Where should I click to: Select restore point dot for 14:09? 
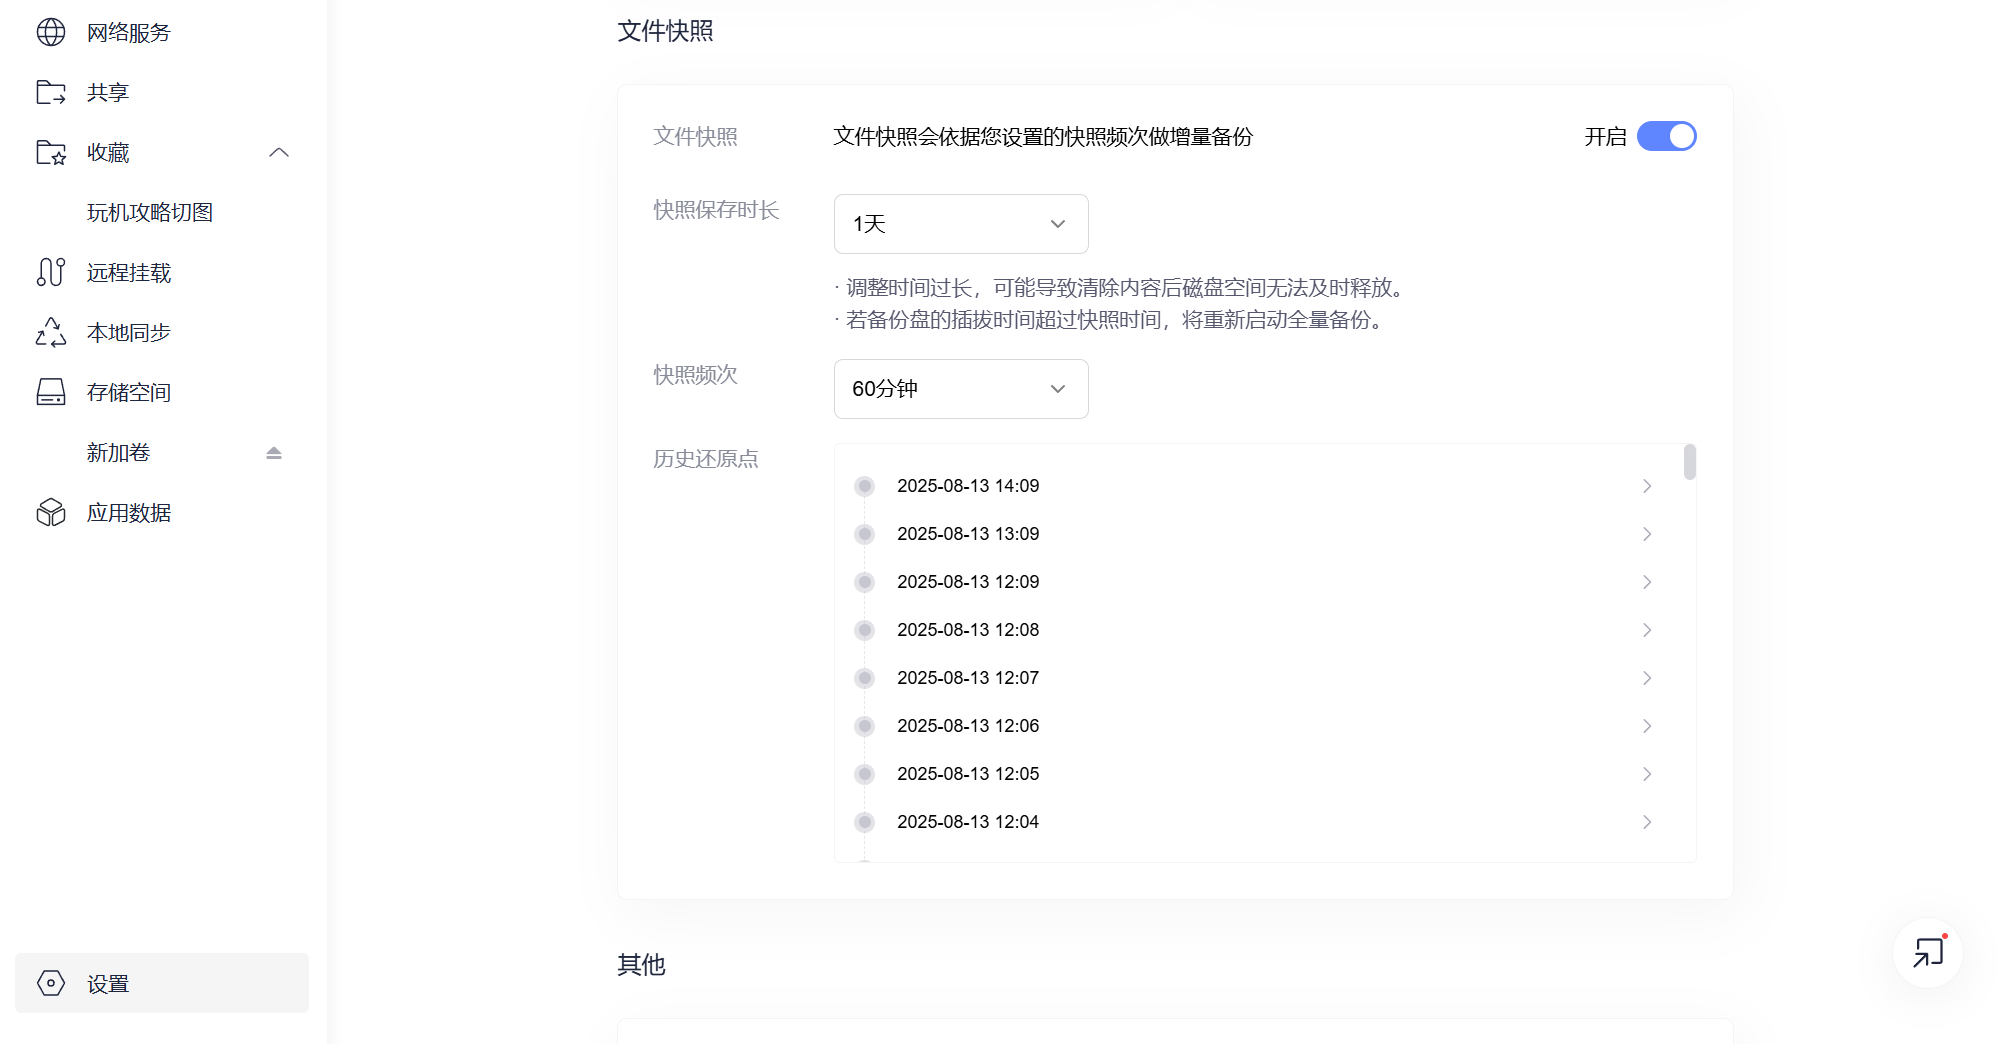(x=865, y=486)
